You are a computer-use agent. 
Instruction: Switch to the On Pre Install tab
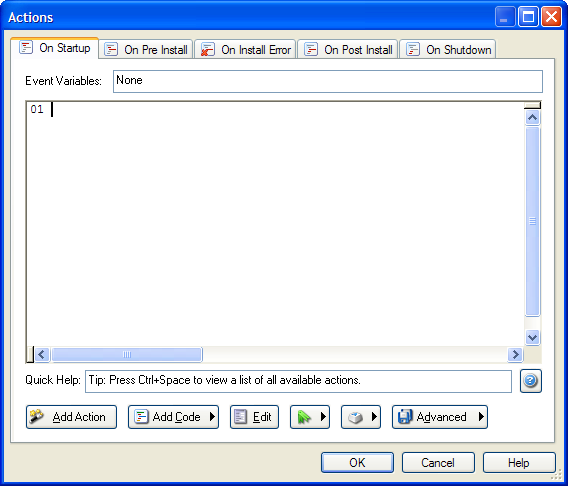146,49
